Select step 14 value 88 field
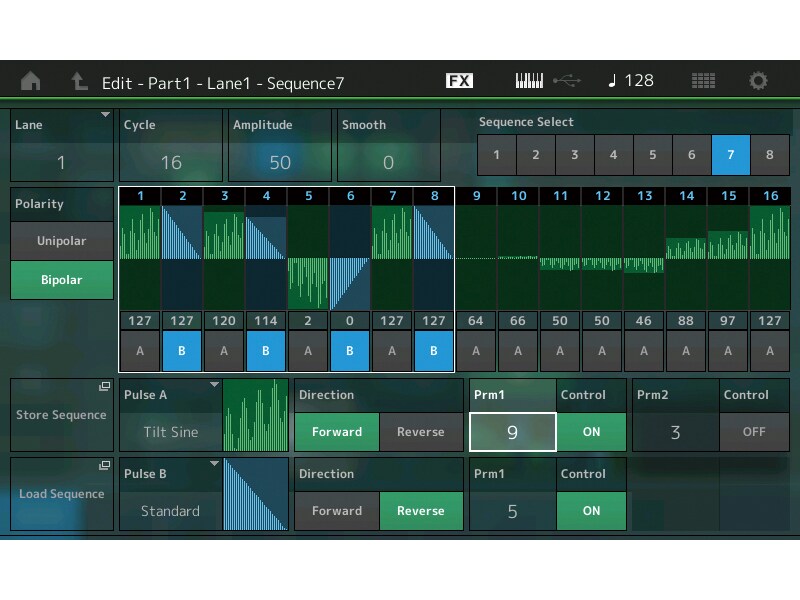The height and width of the screenshot is (600, 800). coord(686,321)
